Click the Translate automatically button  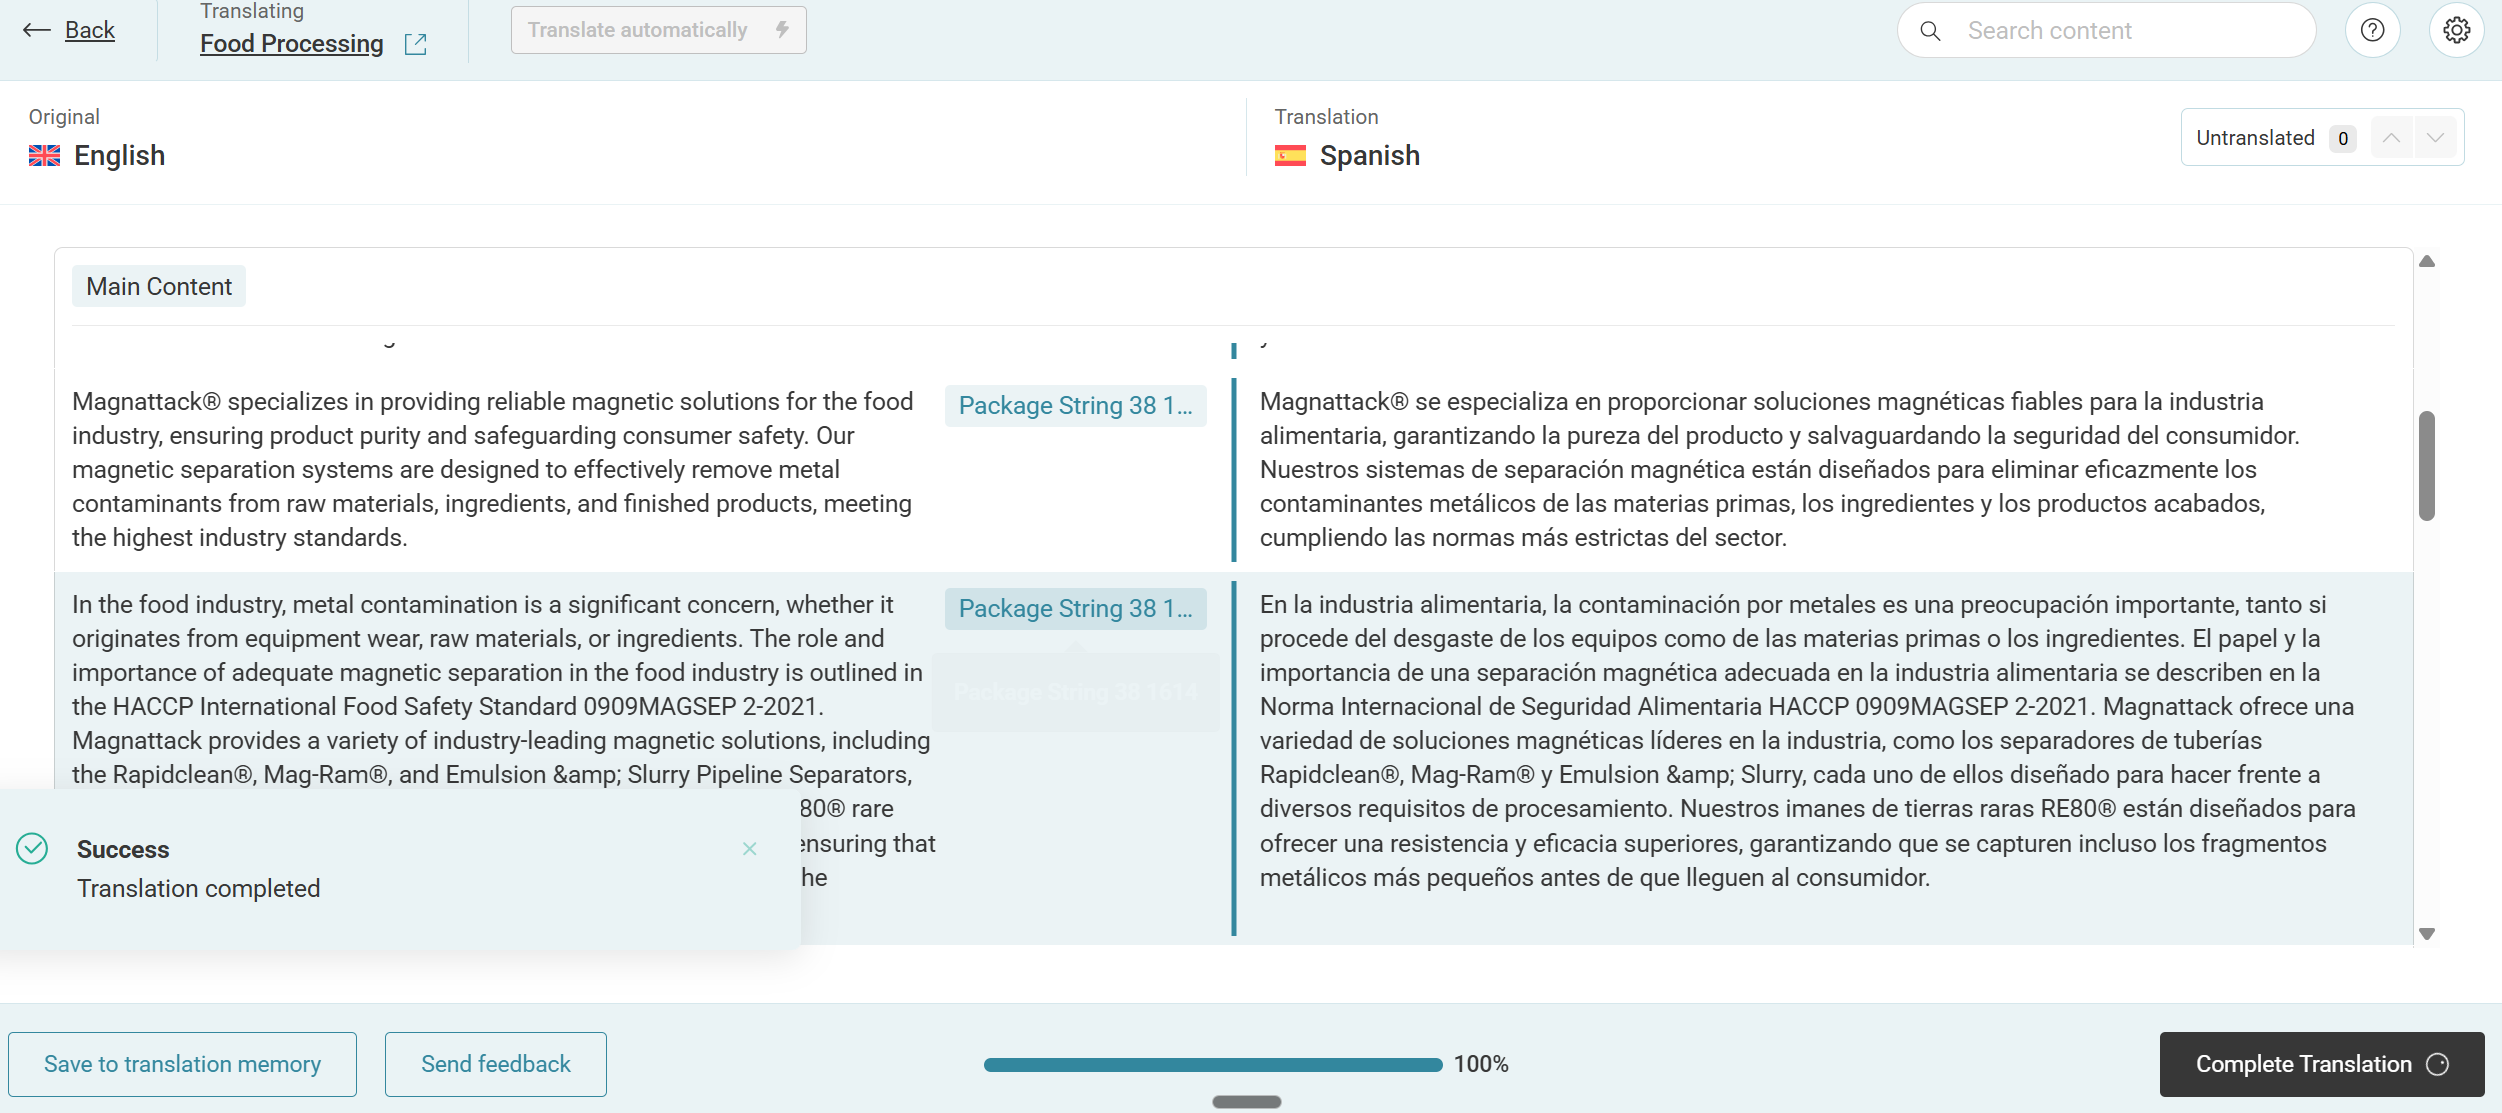tap(658, 30)
